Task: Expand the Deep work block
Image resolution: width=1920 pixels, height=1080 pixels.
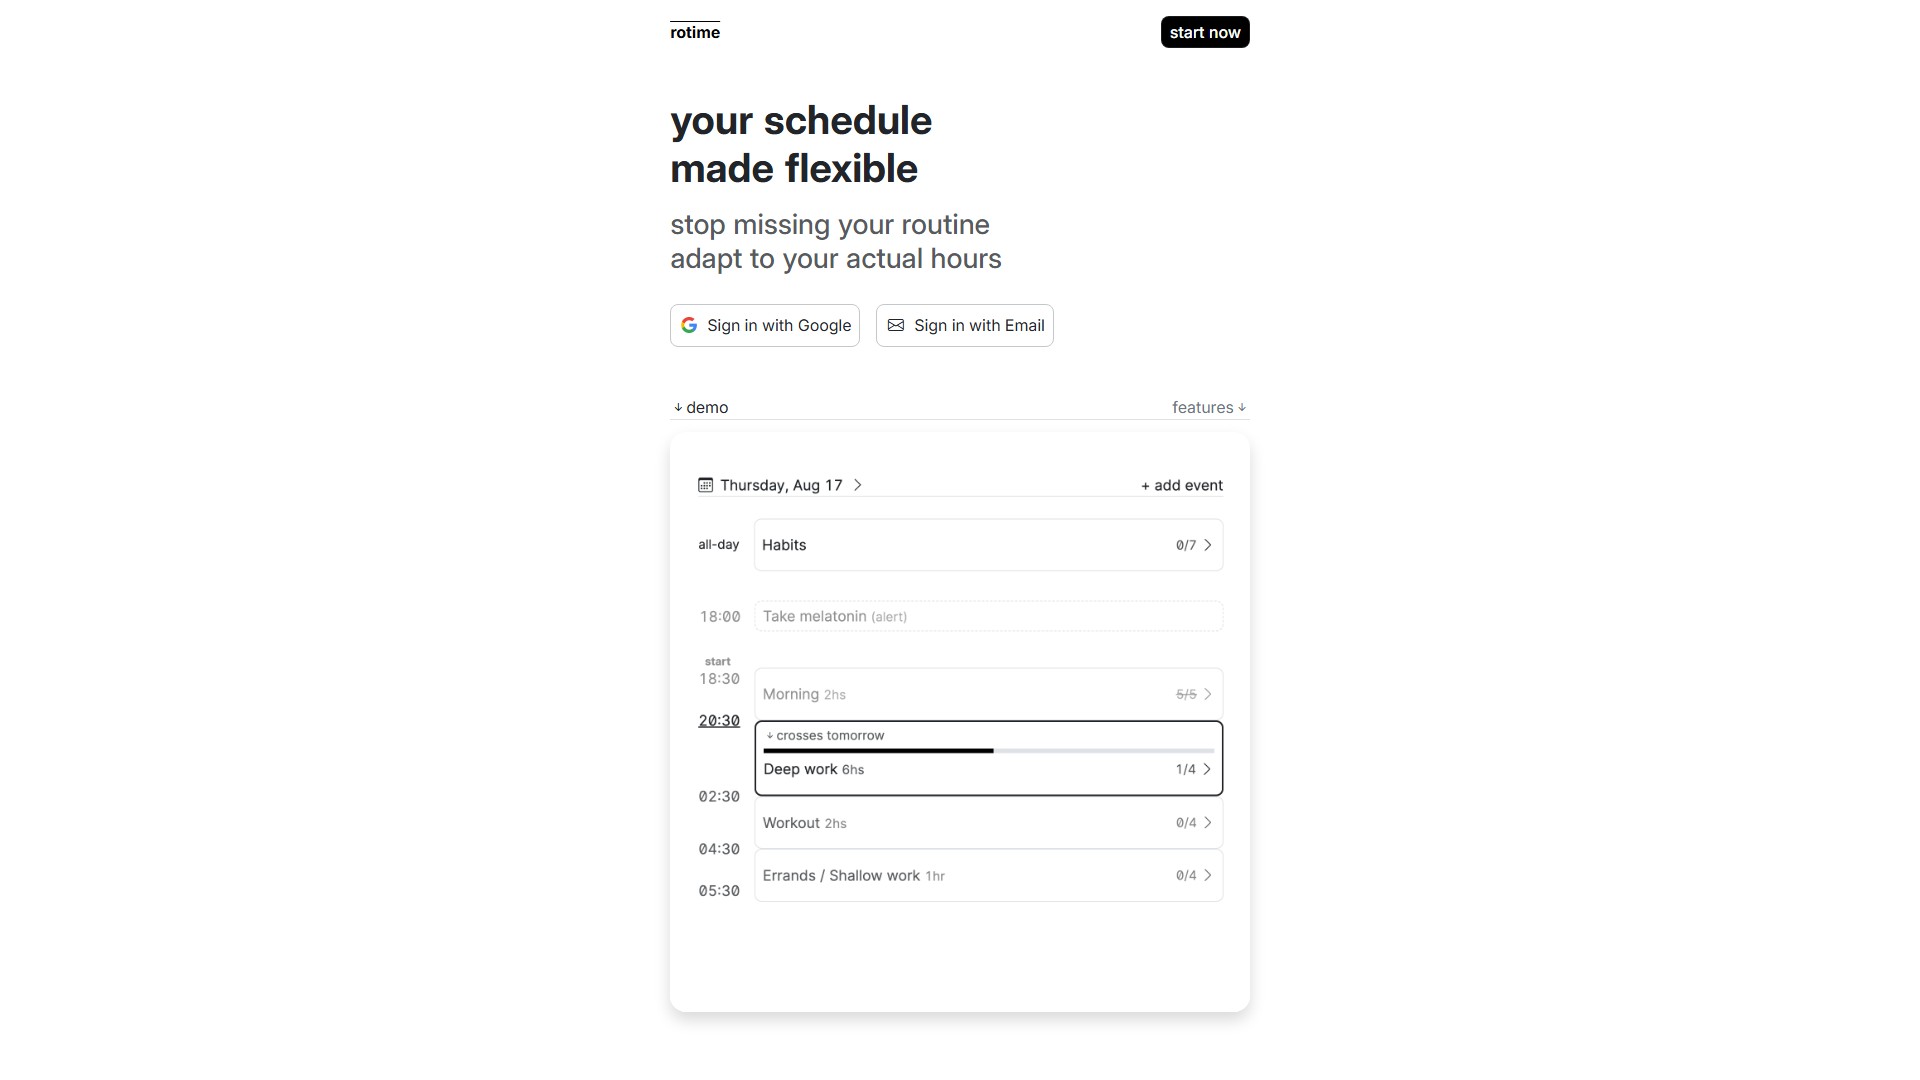Action: tap(1207, 769)
